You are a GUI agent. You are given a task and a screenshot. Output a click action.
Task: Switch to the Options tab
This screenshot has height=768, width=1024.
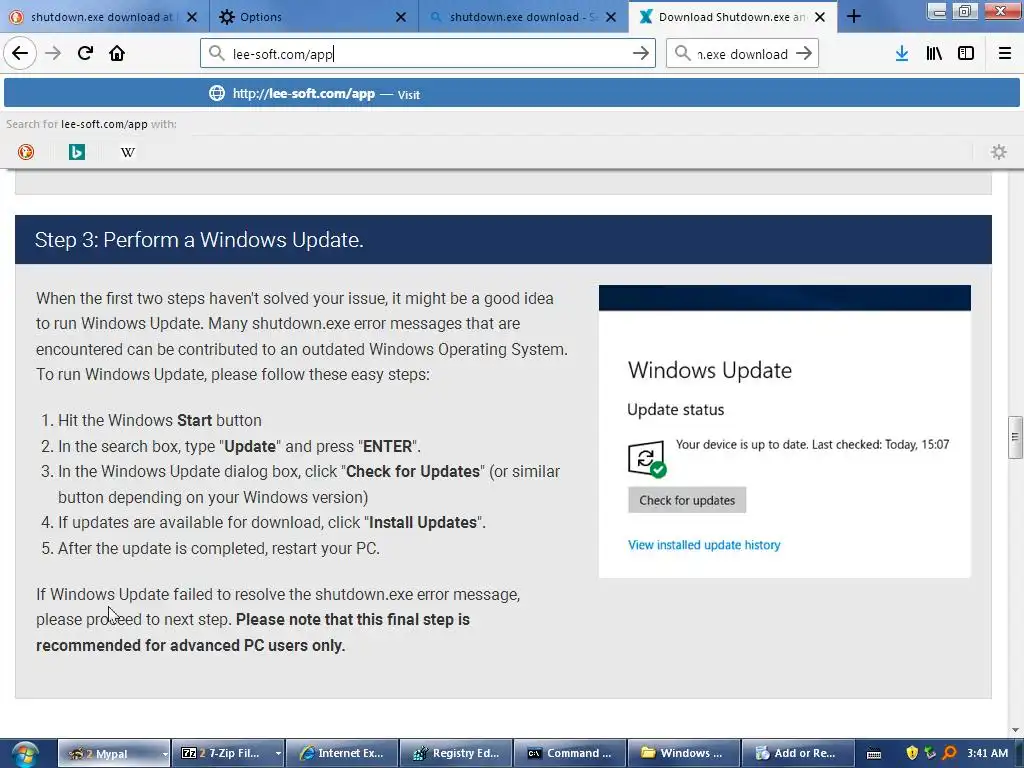314,17
